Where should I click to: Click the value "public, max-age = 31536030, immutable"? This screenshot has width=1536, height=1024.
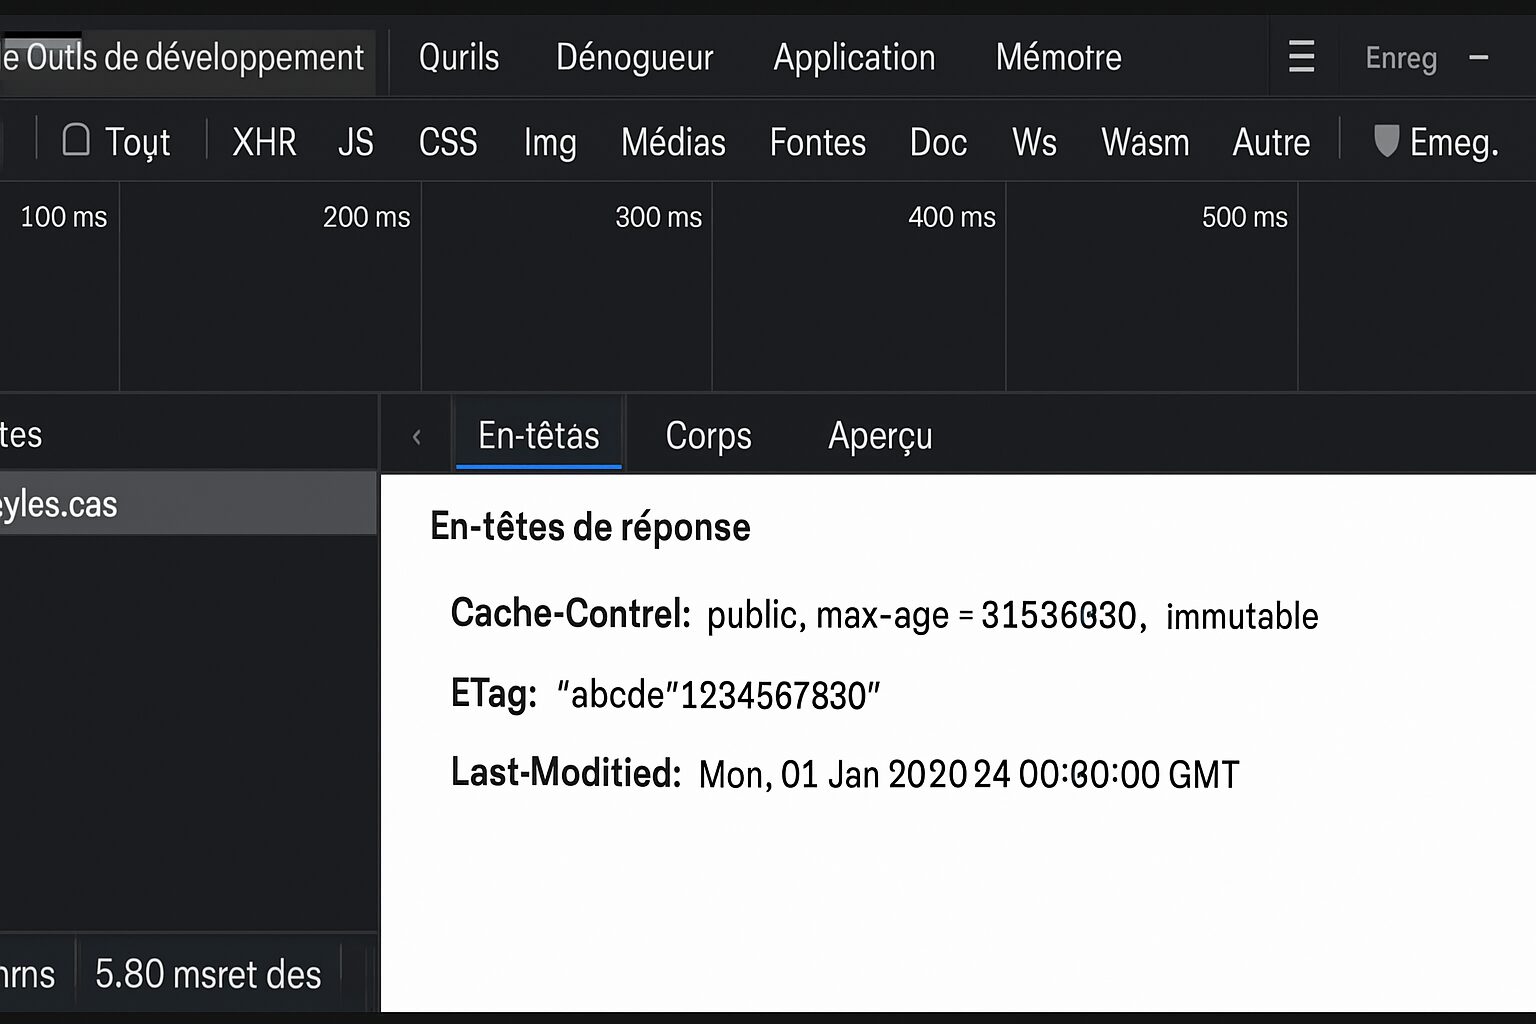coord(1012,616)
